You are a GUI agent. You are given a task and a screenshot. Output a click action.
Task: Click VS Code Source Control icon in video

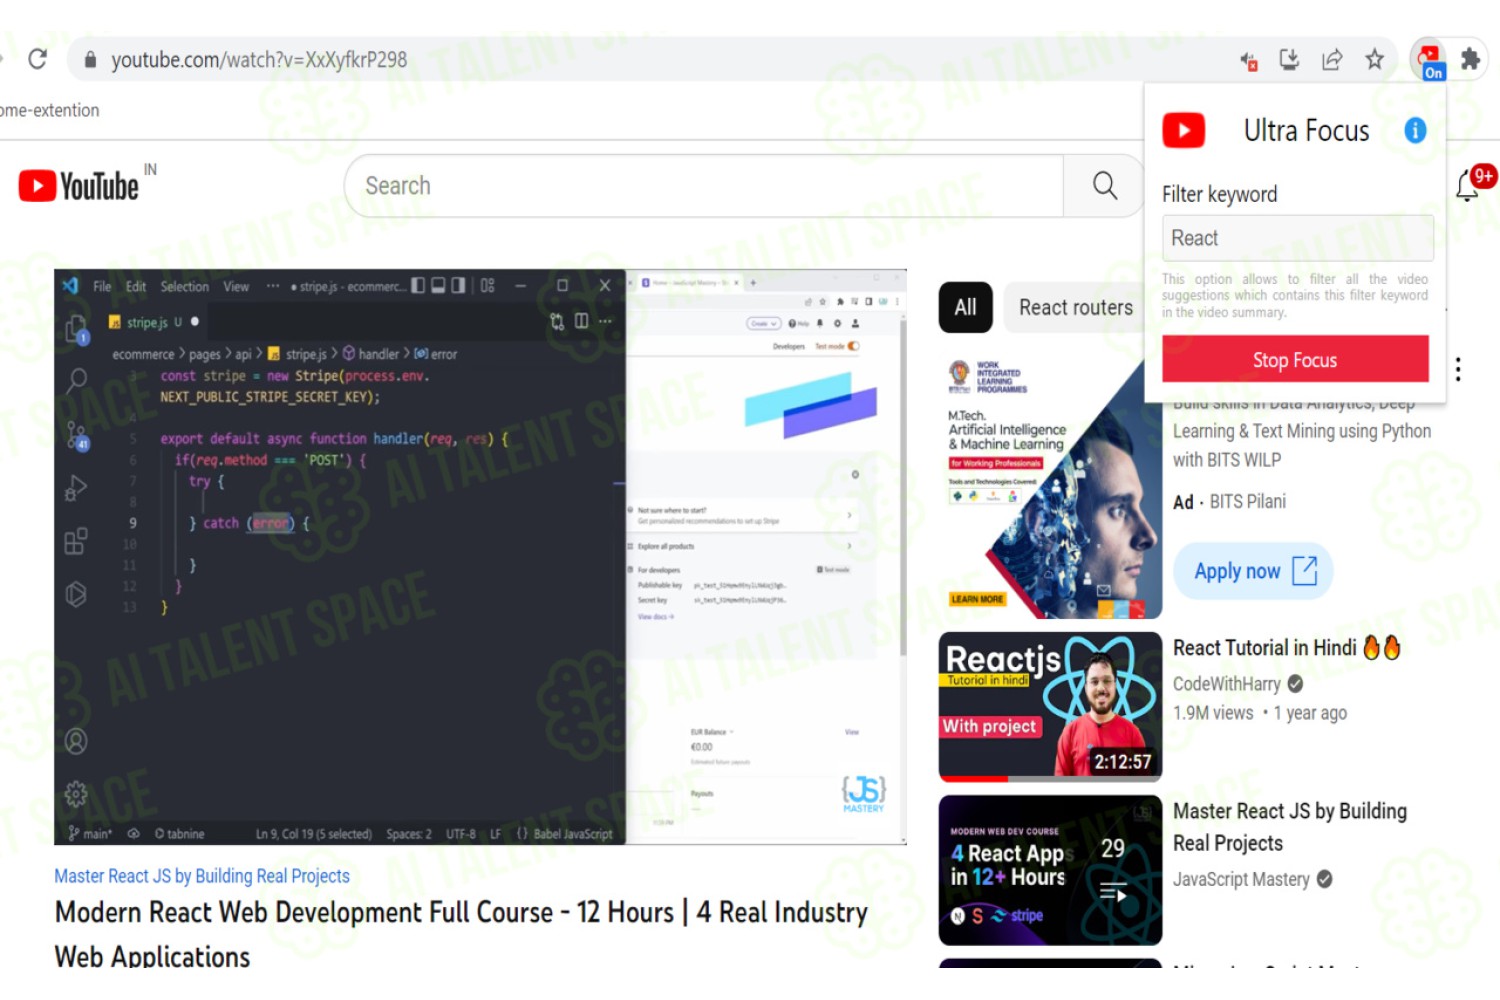tap(77, 435)
